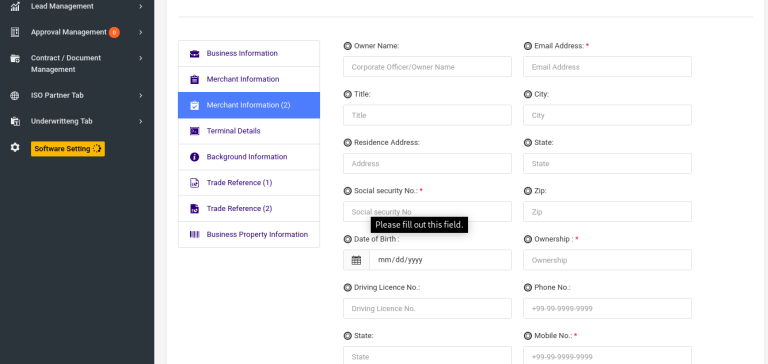Focus the City input field
Image resolution: width=768 pixels, height=364 pixels.
point(607,115)
